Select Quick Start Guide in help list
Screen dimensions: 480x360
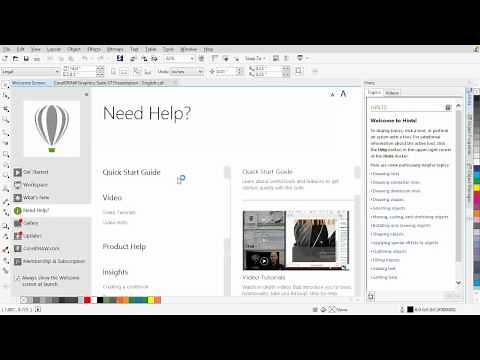131,172
